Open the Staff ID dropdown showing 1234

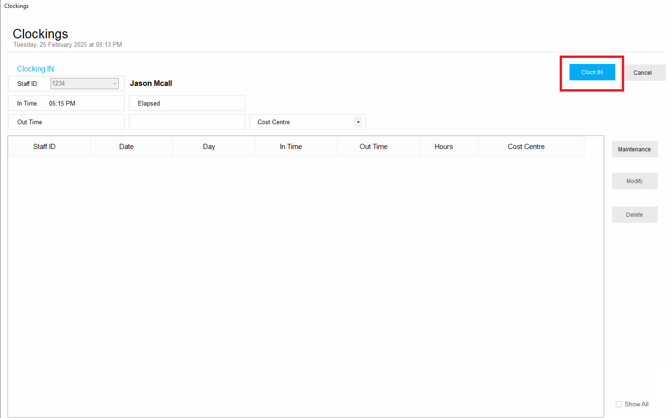pos(85,84)
